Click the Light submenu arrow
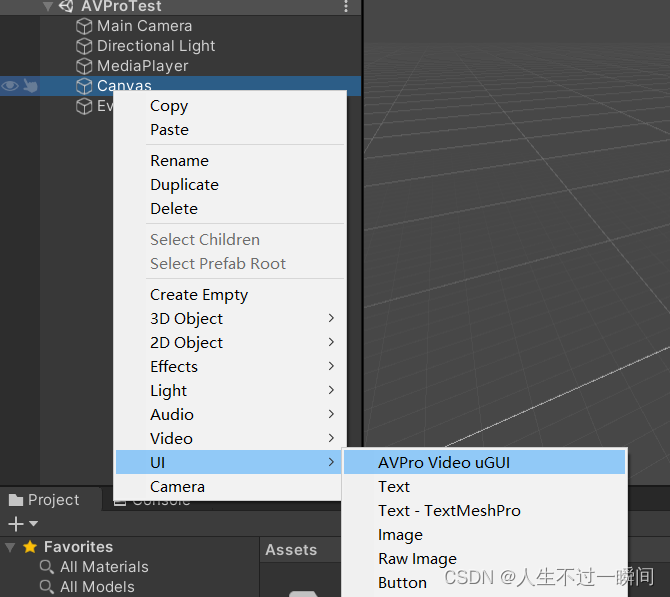This screenshot has width=670, height=597. coord(331,390)
